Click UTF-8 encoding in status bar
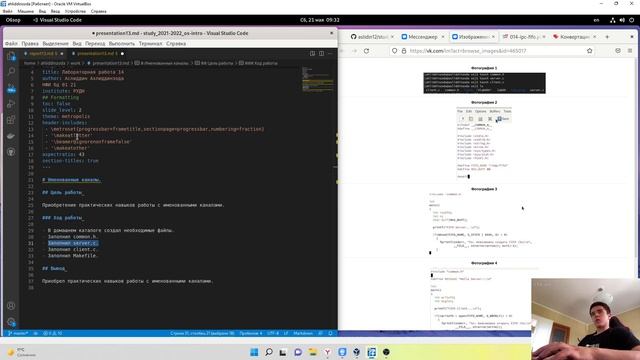Image resolution: width=640 pixels, height=360 pixels. [273, 333]
